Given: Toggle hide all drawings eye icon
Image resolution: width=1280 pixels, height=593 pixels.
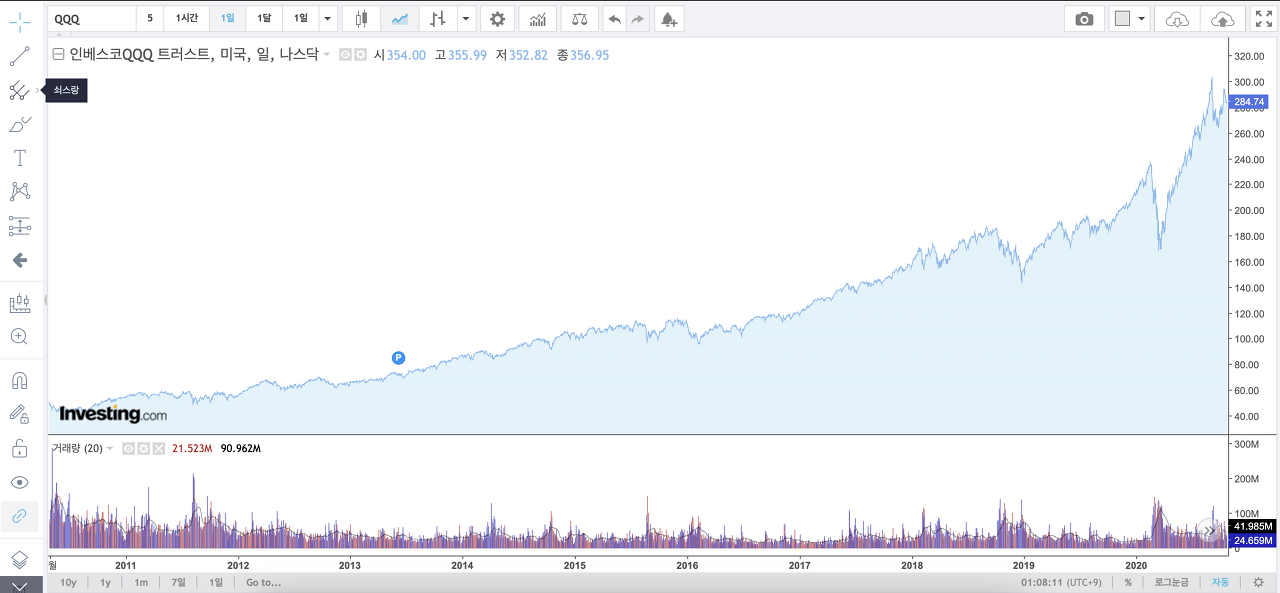Looking at the screenshot, I should click(x=19, y=482).
